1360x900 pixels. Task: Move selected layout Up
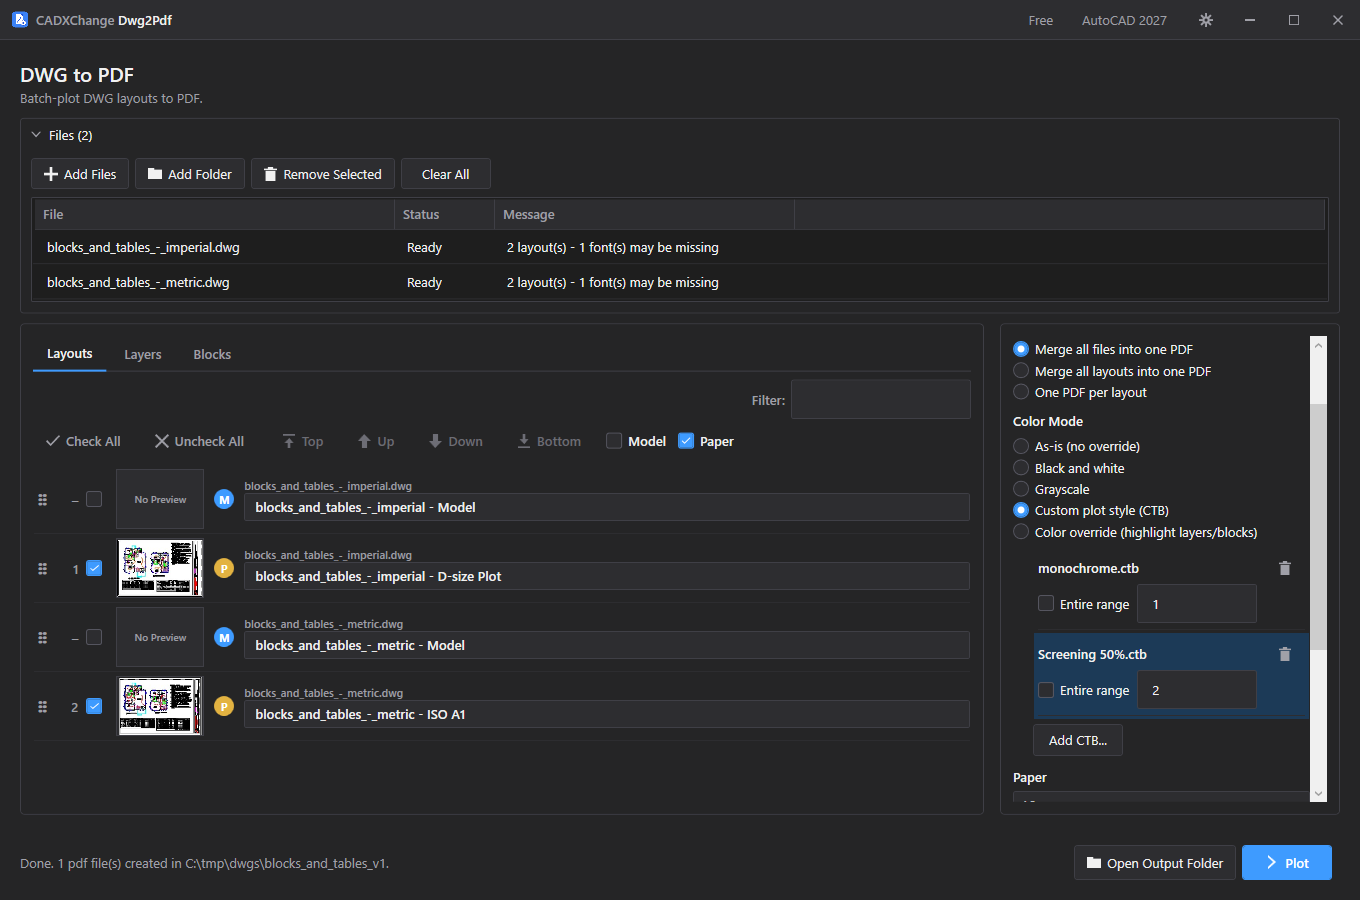[376, 441]
